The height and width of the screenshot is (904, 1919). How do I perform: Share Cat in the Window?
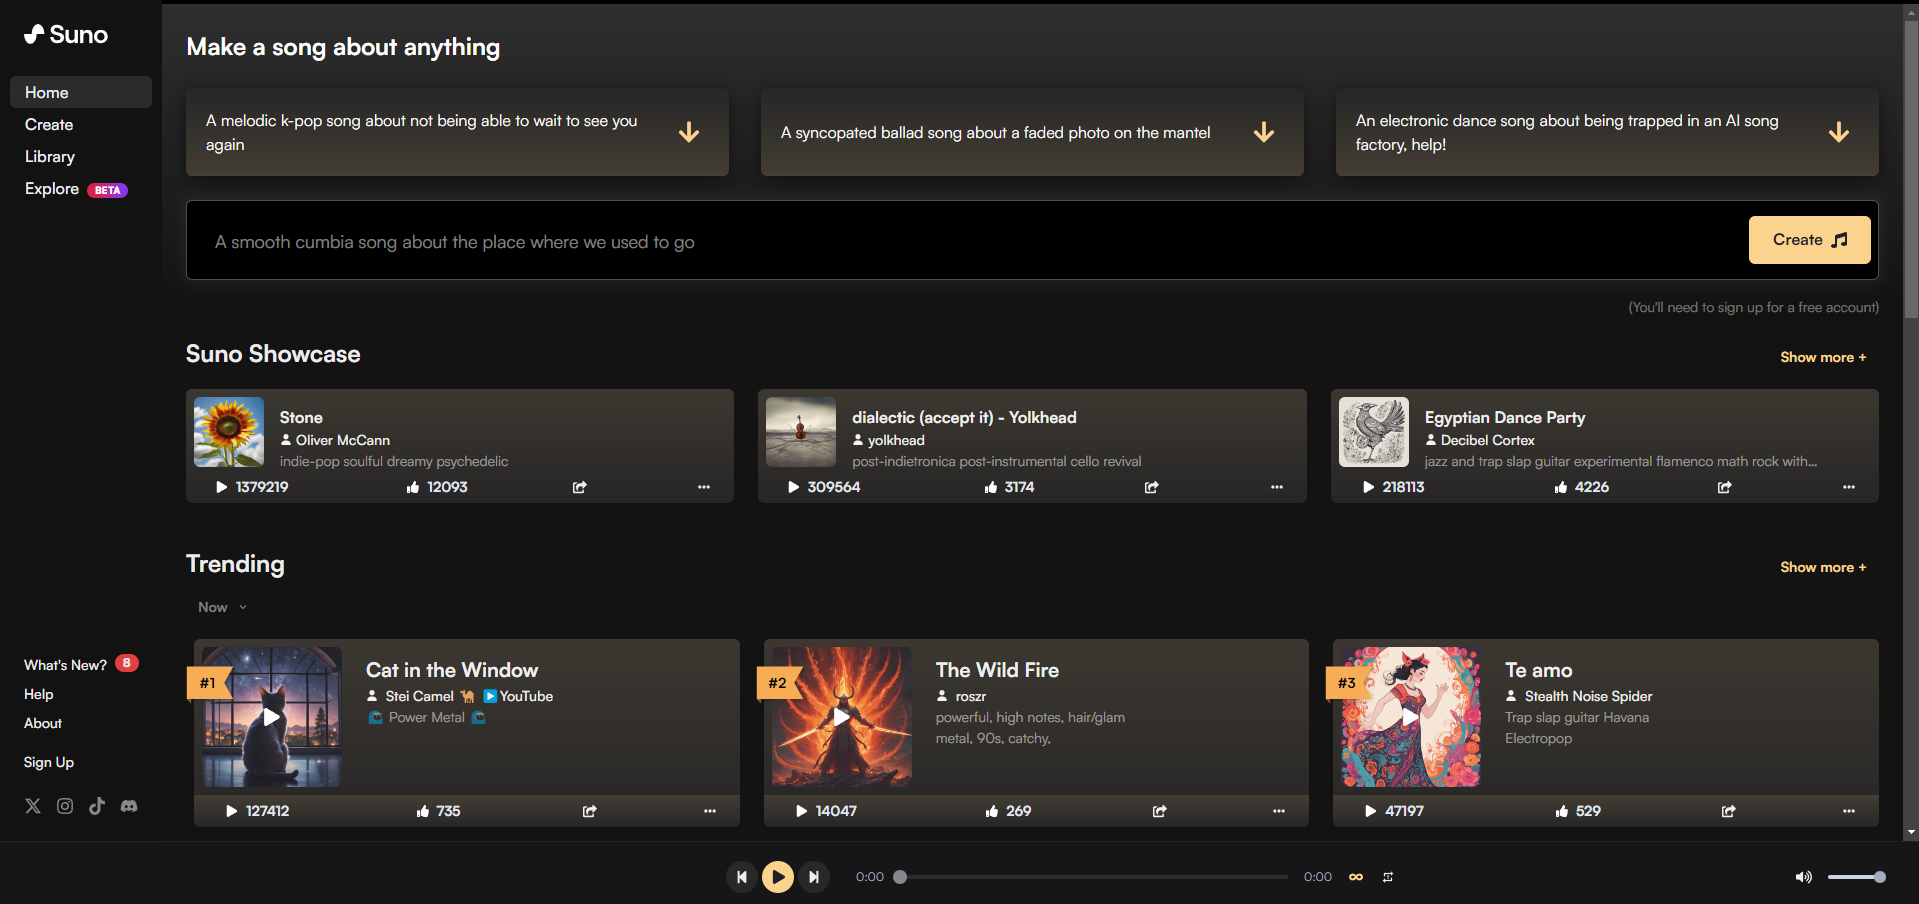589,811
